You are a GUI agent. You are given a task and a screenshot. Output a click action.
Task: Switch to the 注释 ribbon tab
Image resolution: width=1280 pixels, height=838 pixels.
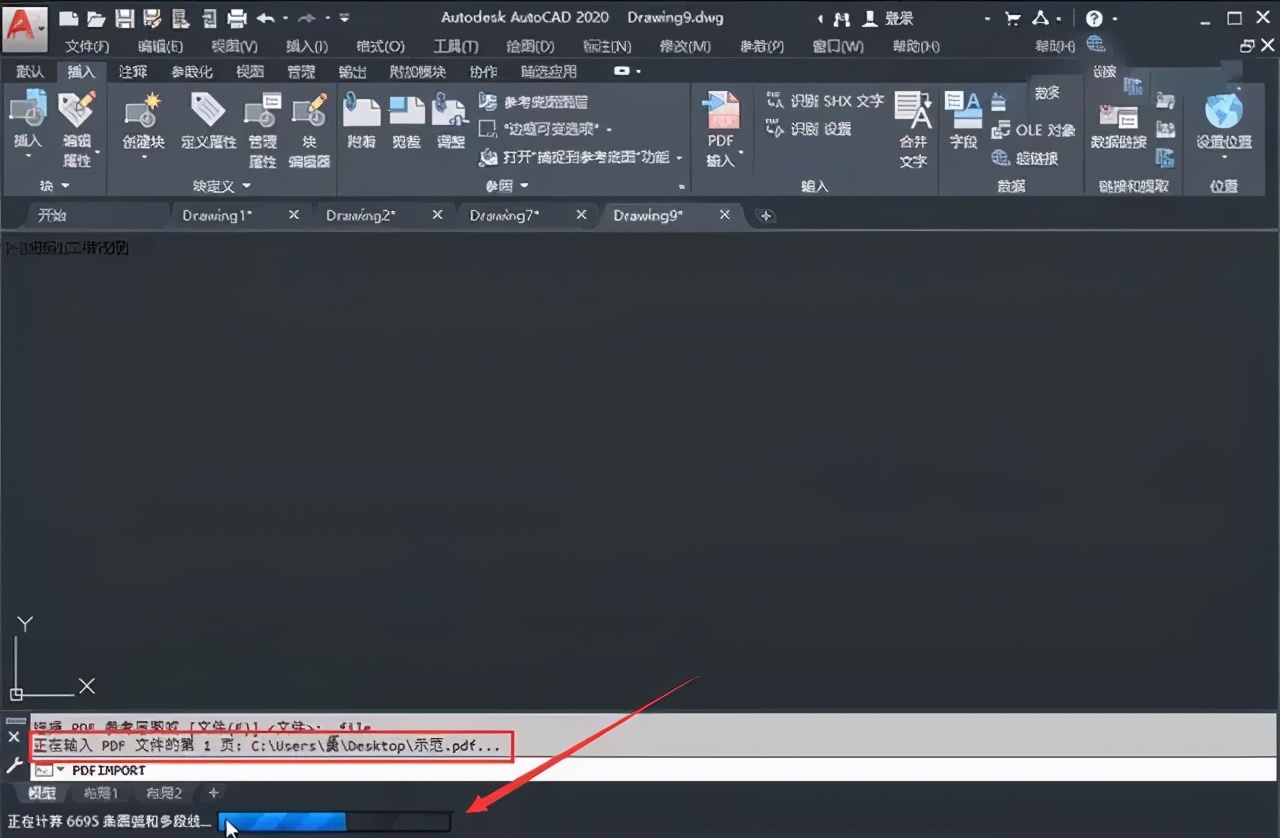pyautogui.click(x=133, y=71)
